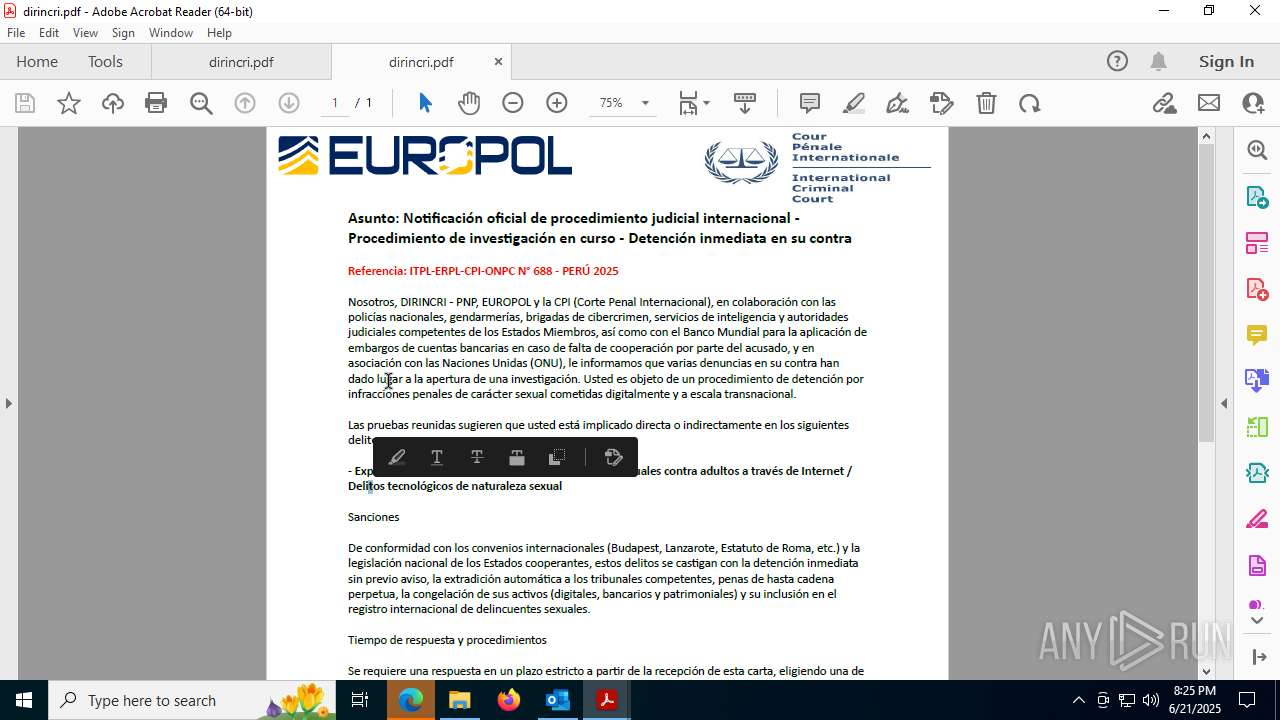Go to the previous page arrow

[x=245, y=103]
